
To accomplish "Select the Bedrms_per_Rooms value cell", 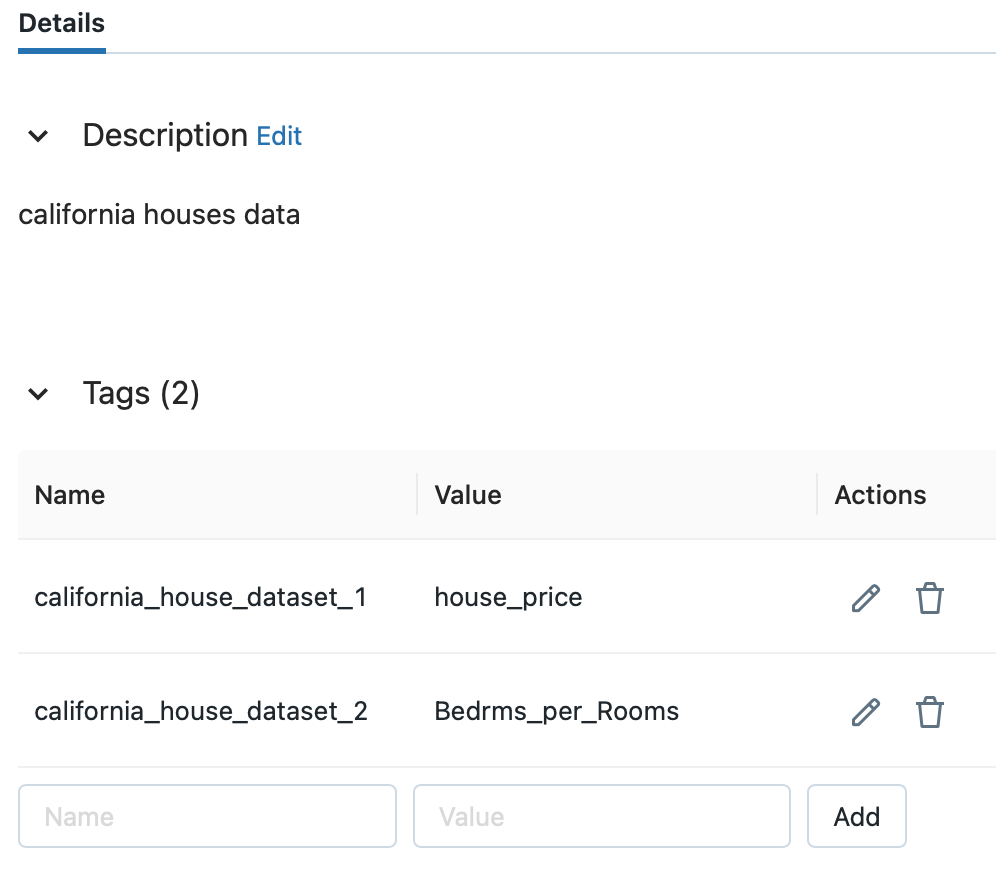I will [556, 711].
